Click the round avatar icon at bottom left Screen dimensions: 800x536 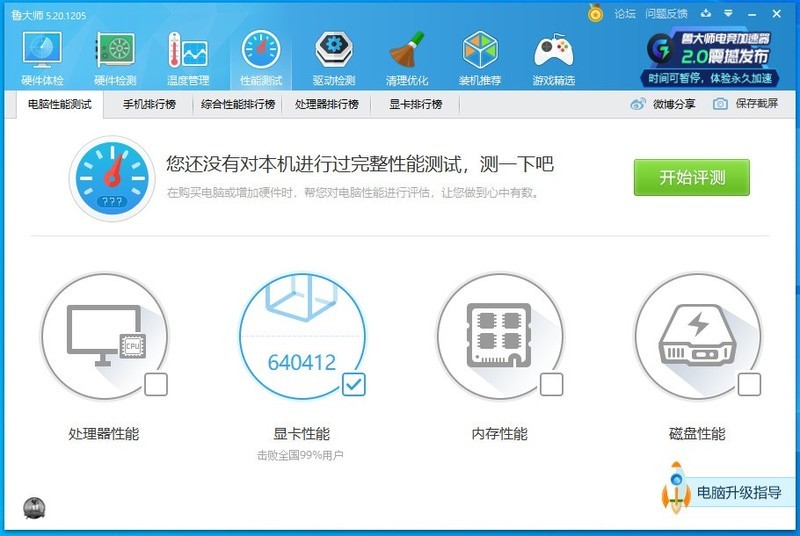(34, 508)
